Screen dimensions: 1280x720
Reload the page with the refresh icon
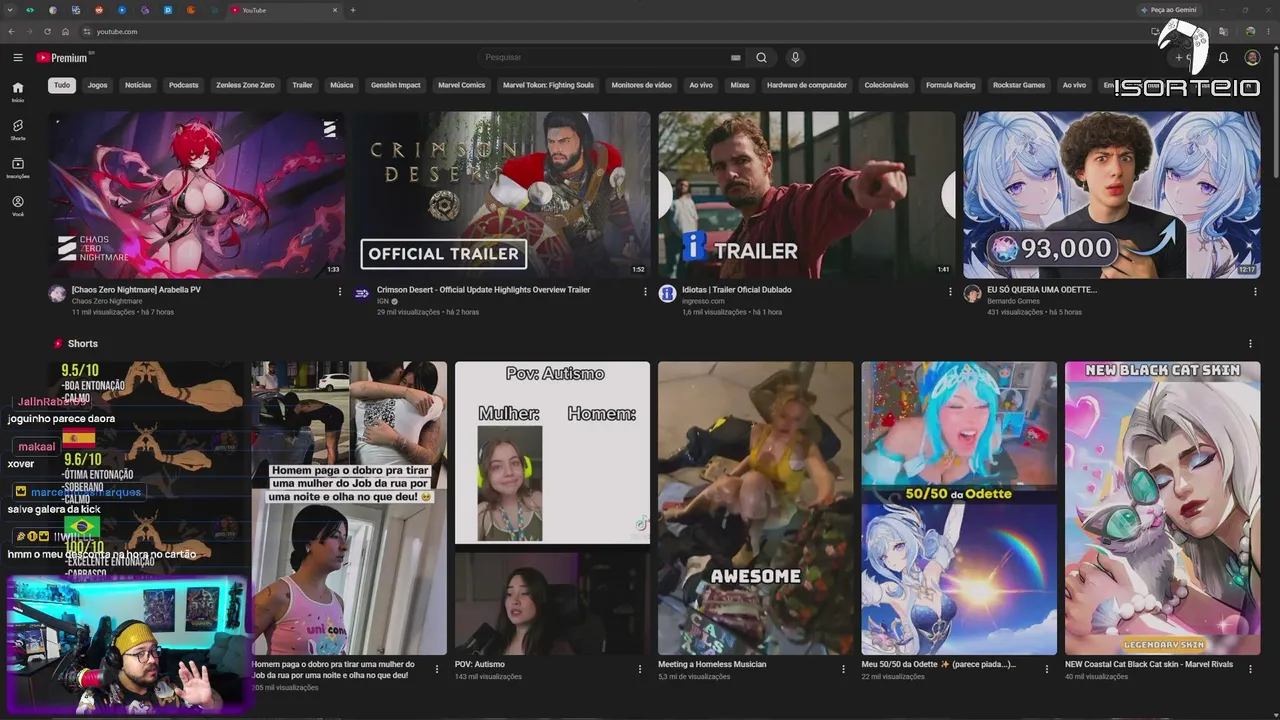48,32
